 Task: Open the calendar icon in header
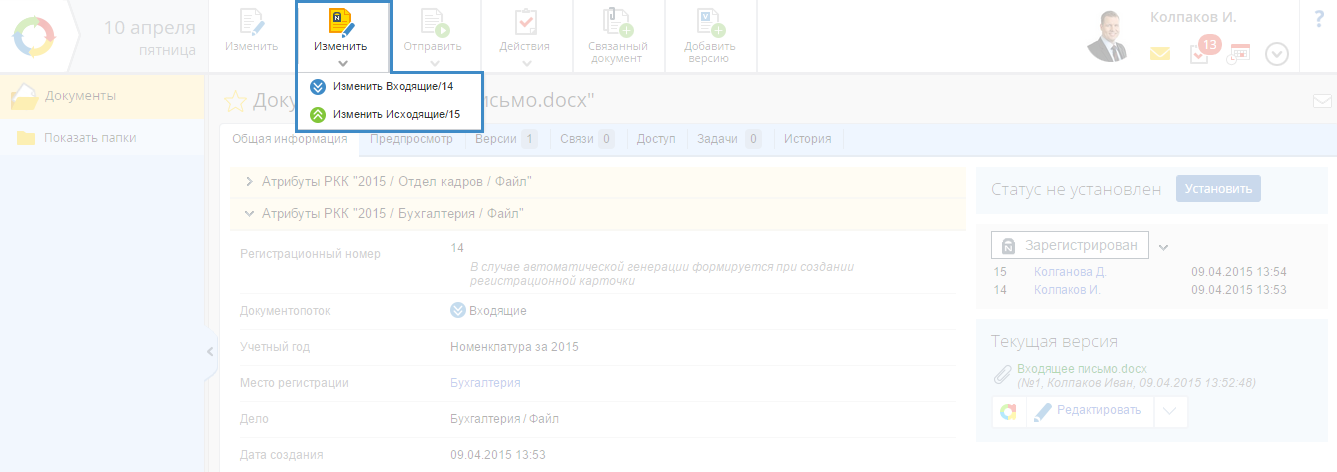click(x=1239, y=54)
